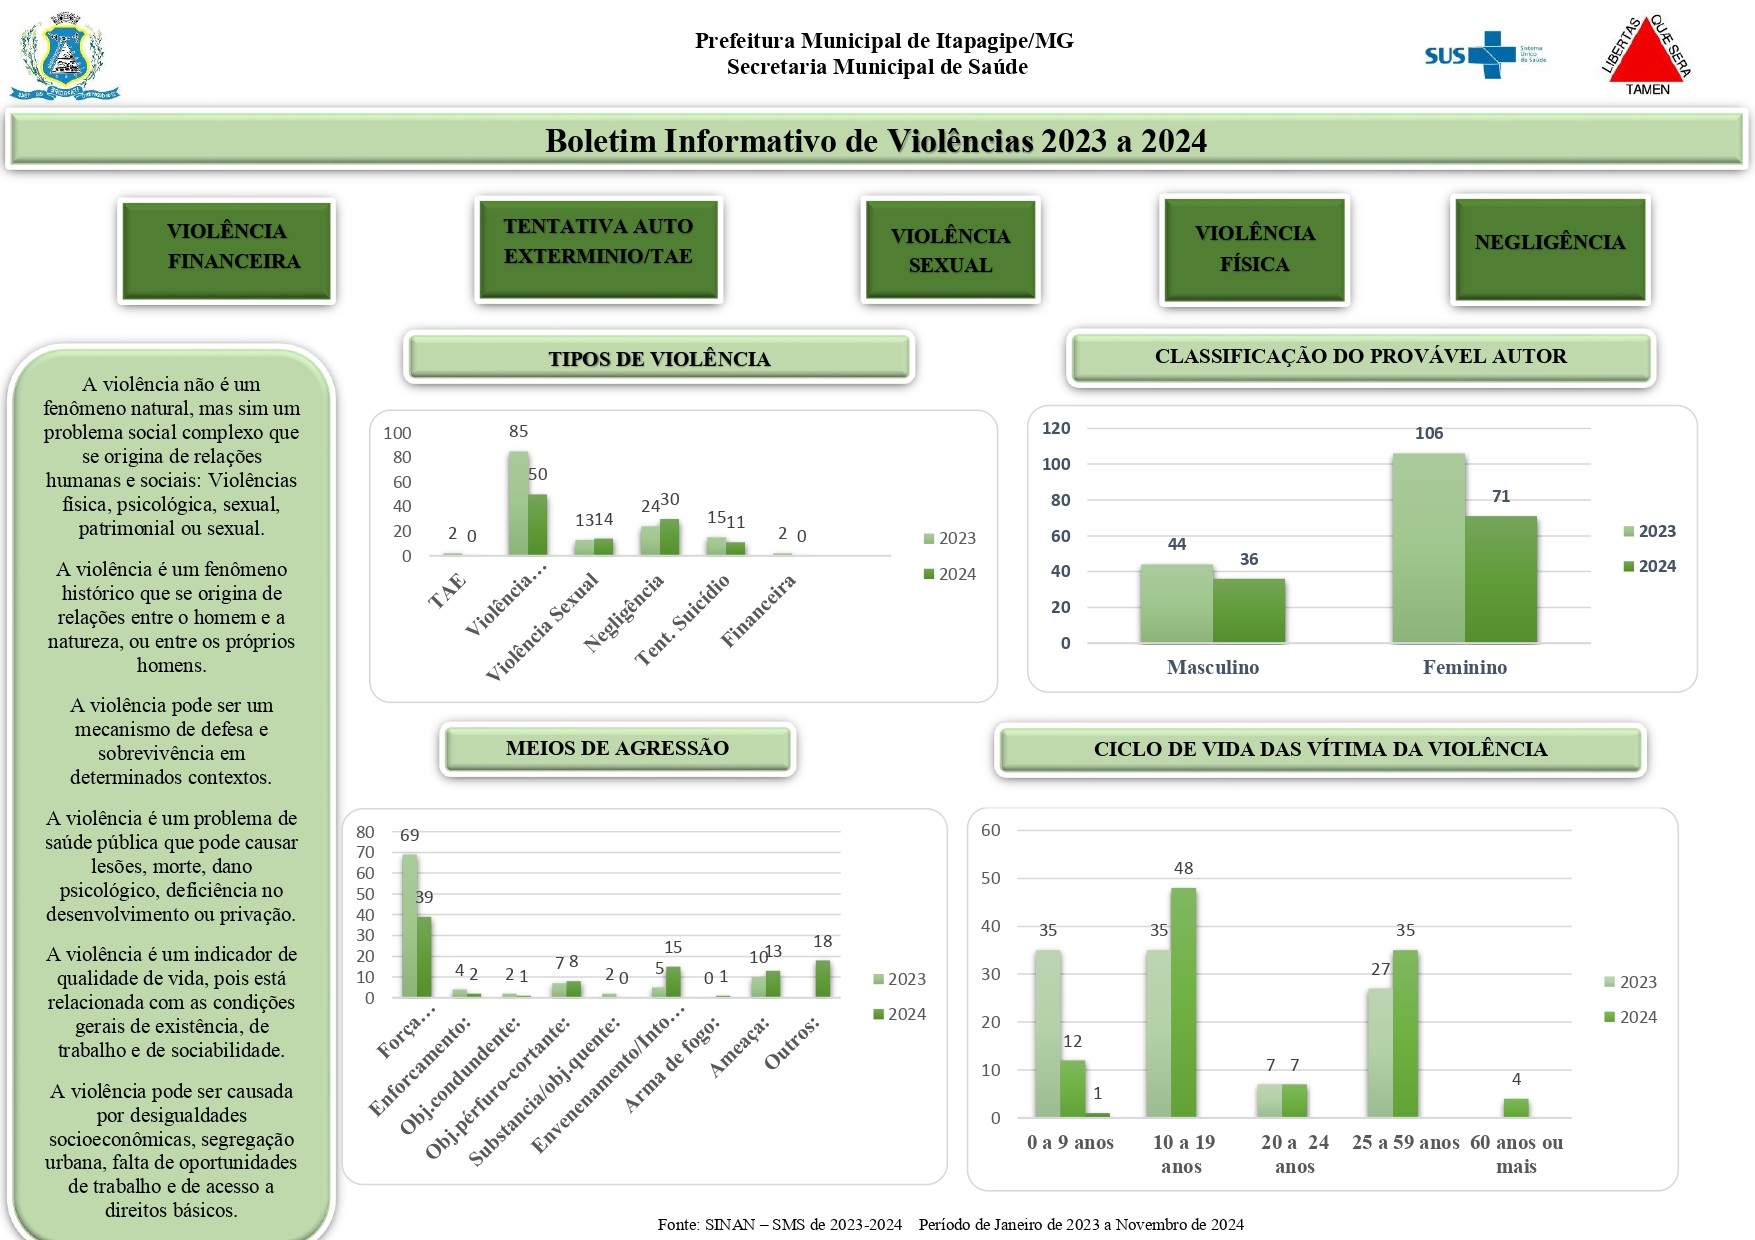Viewport: 1755px width, 1240px height.
Task: Select the Classificação do Provável Autor header
Action: click(1360, 357)
